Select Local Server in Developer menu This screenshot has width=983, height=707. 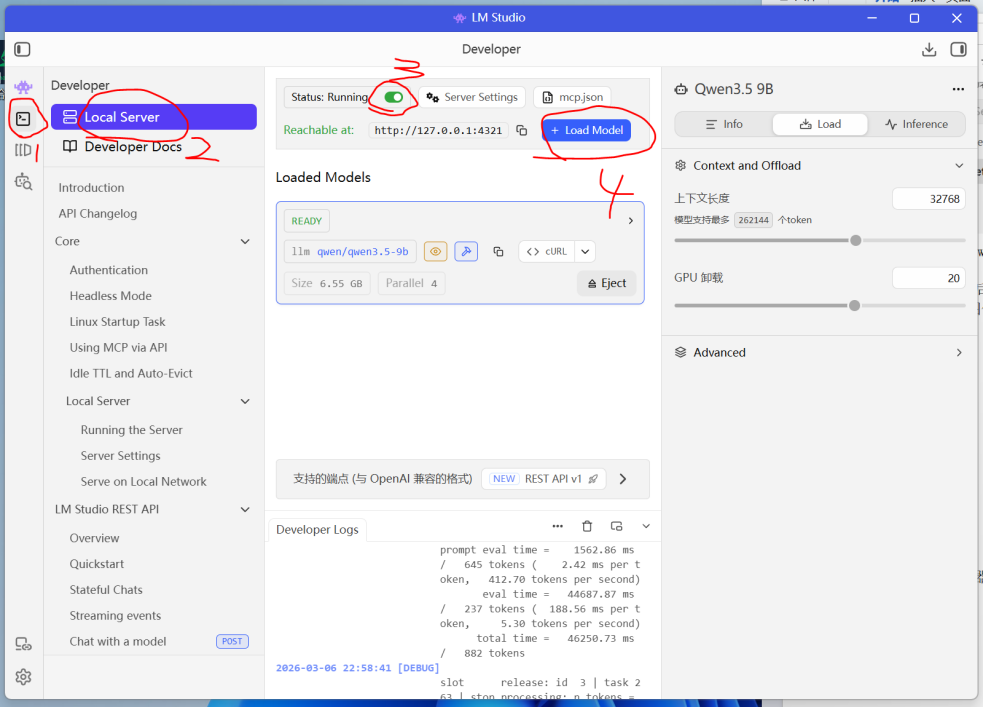point(154,117)
